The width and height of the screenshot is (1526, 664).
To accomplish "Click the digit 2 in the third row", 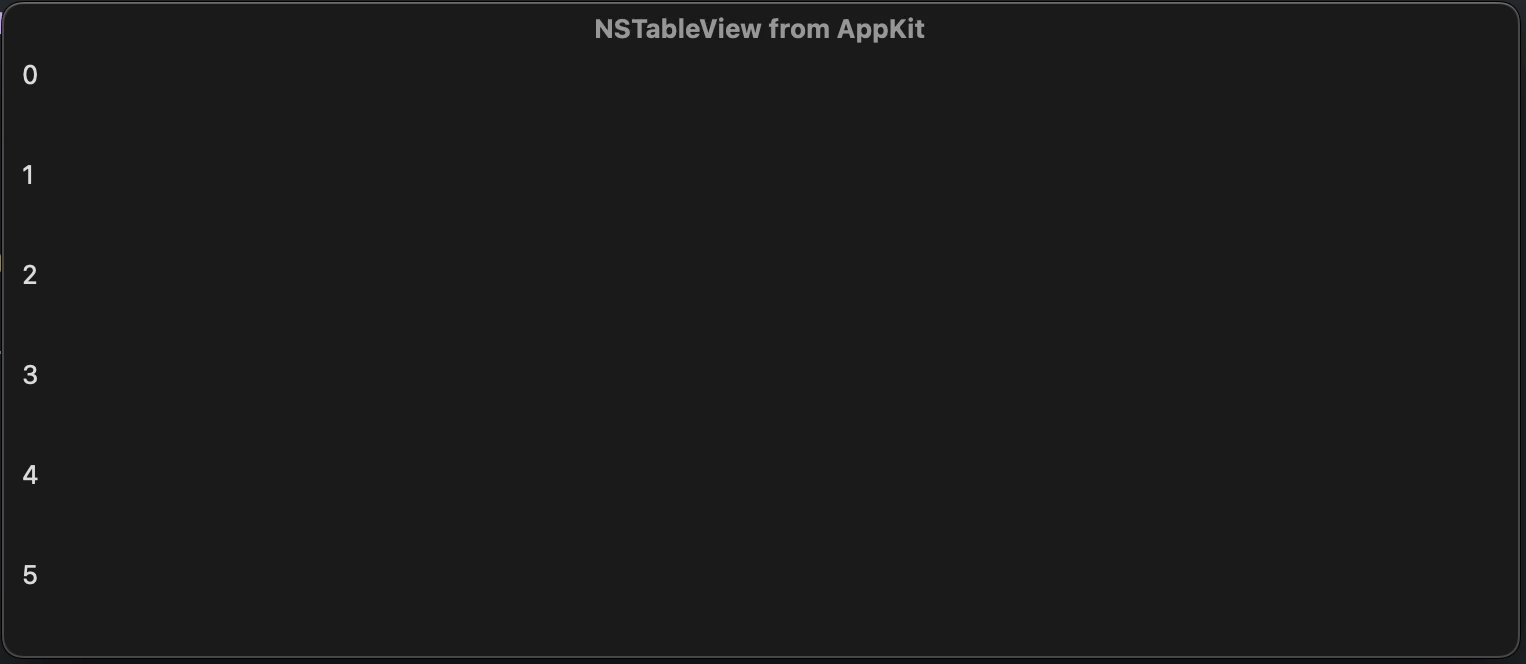I will [30, 275].
